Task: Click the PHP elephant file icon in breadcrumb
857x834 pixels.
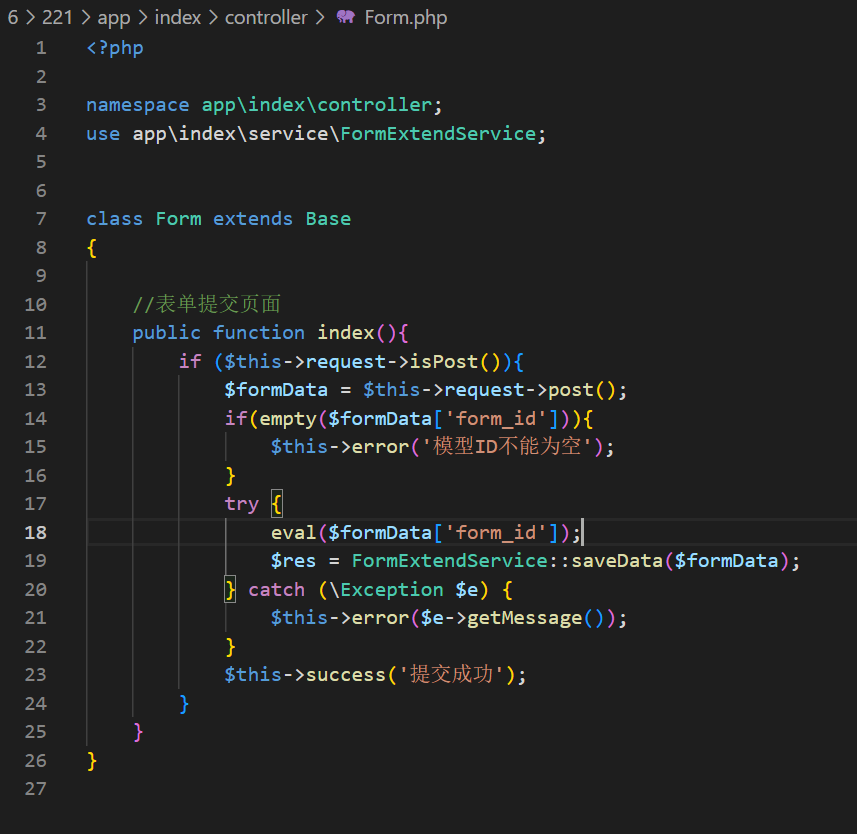Action: [x=345, y=17]
